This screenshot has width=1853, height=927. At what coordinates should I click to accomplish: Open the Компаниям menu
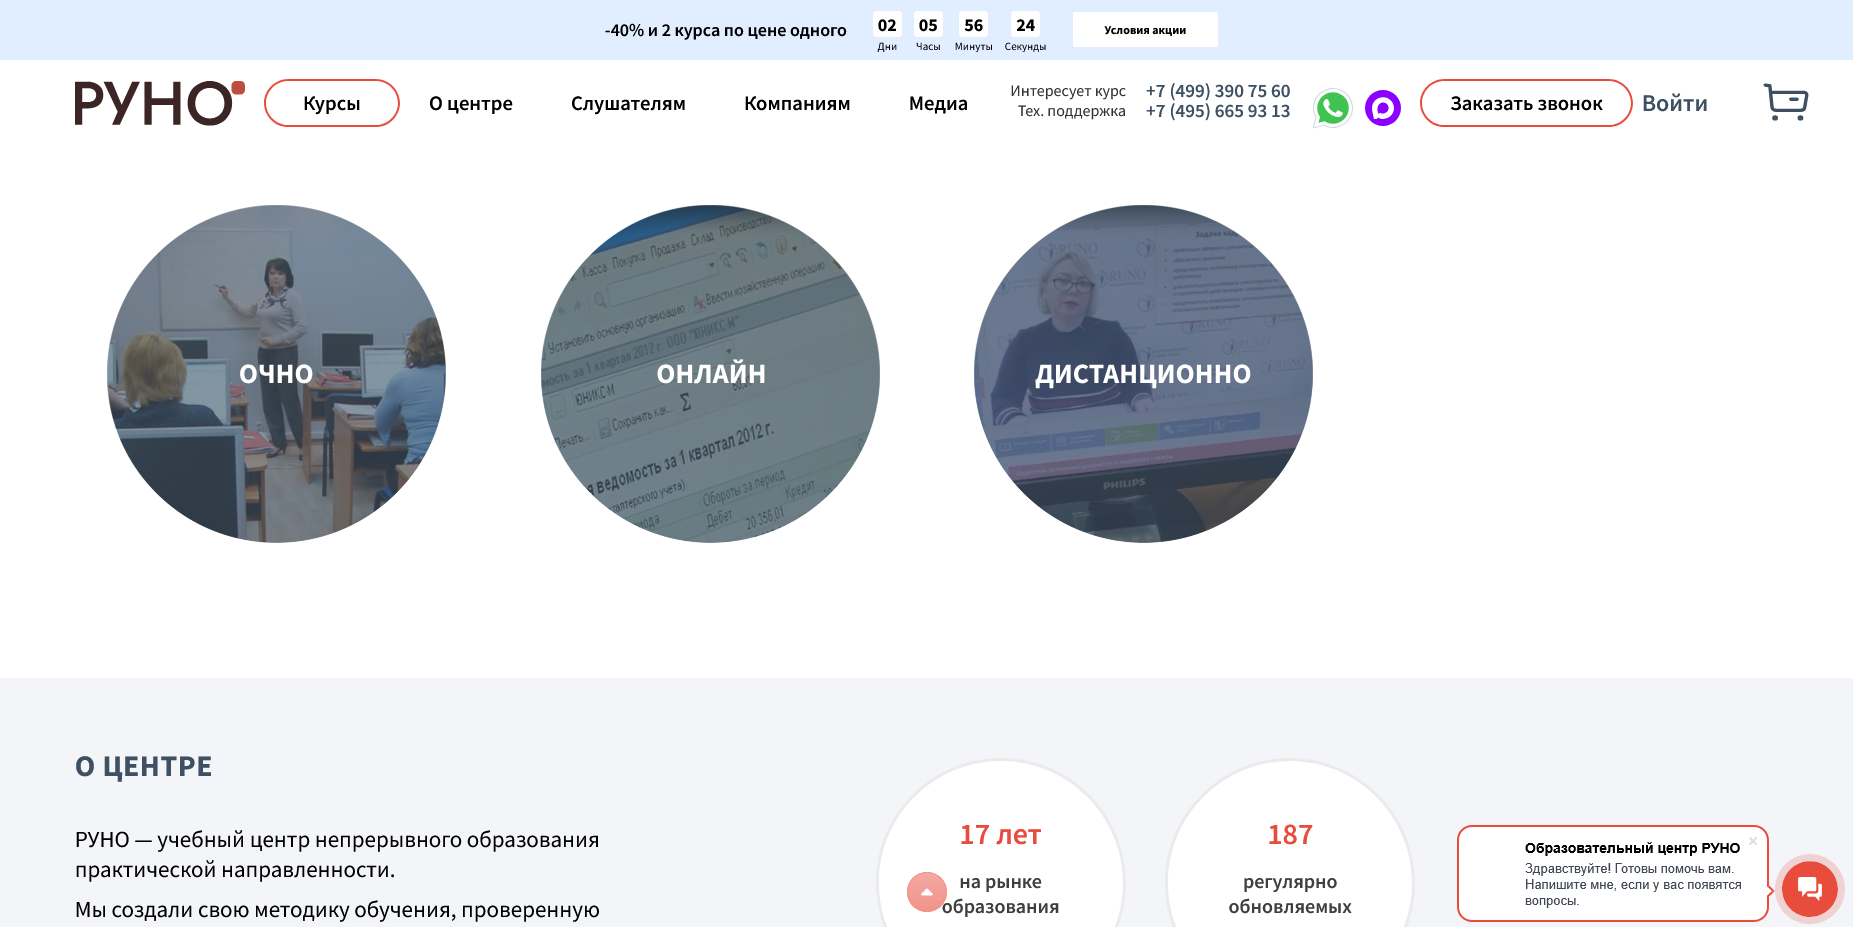797,103
